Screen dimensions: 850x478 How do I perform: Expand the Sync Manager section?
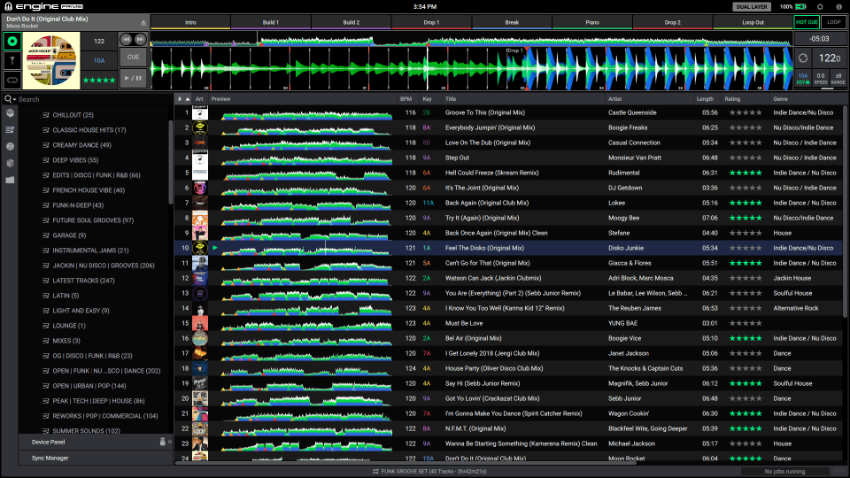point(96,458)
